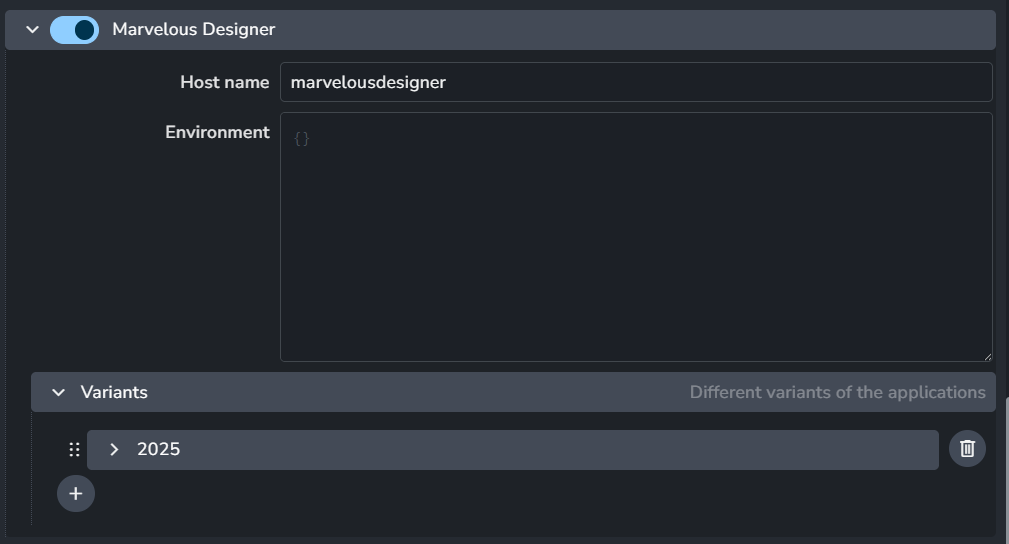Toggle the Marvelous Designer enabled switch

(x=75, y=30)
